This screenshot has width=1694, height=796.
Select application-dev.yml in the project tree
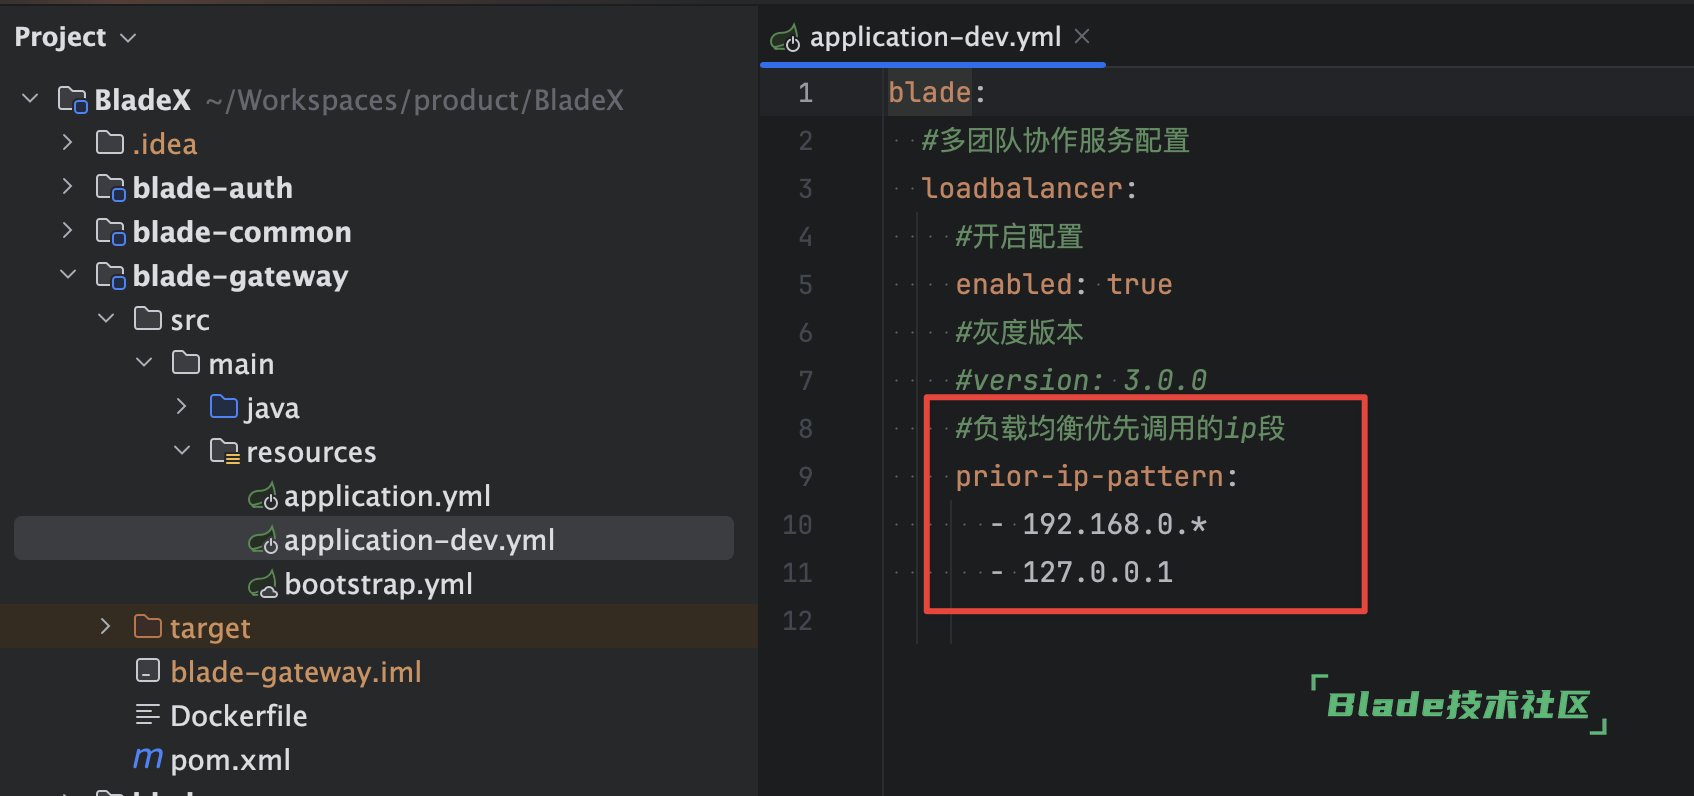tap(374, 539)
